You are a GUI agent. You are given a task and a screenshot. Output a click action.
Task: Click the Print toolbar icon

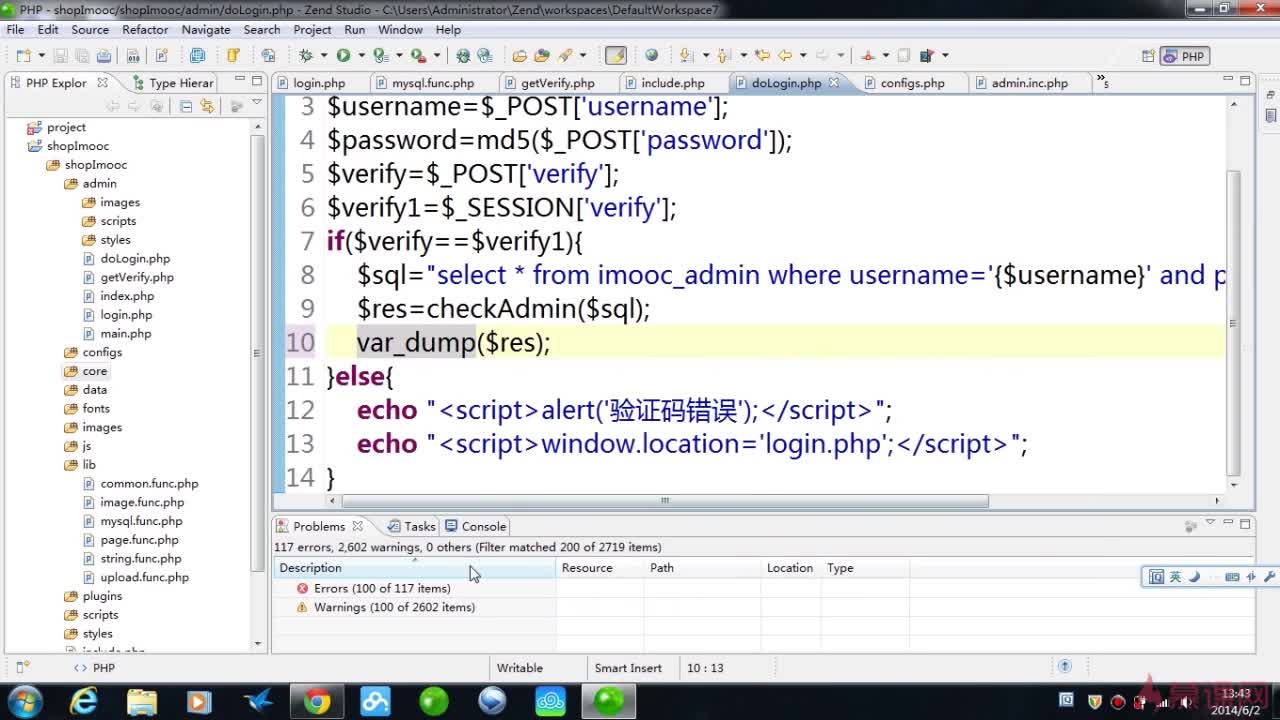104,56
